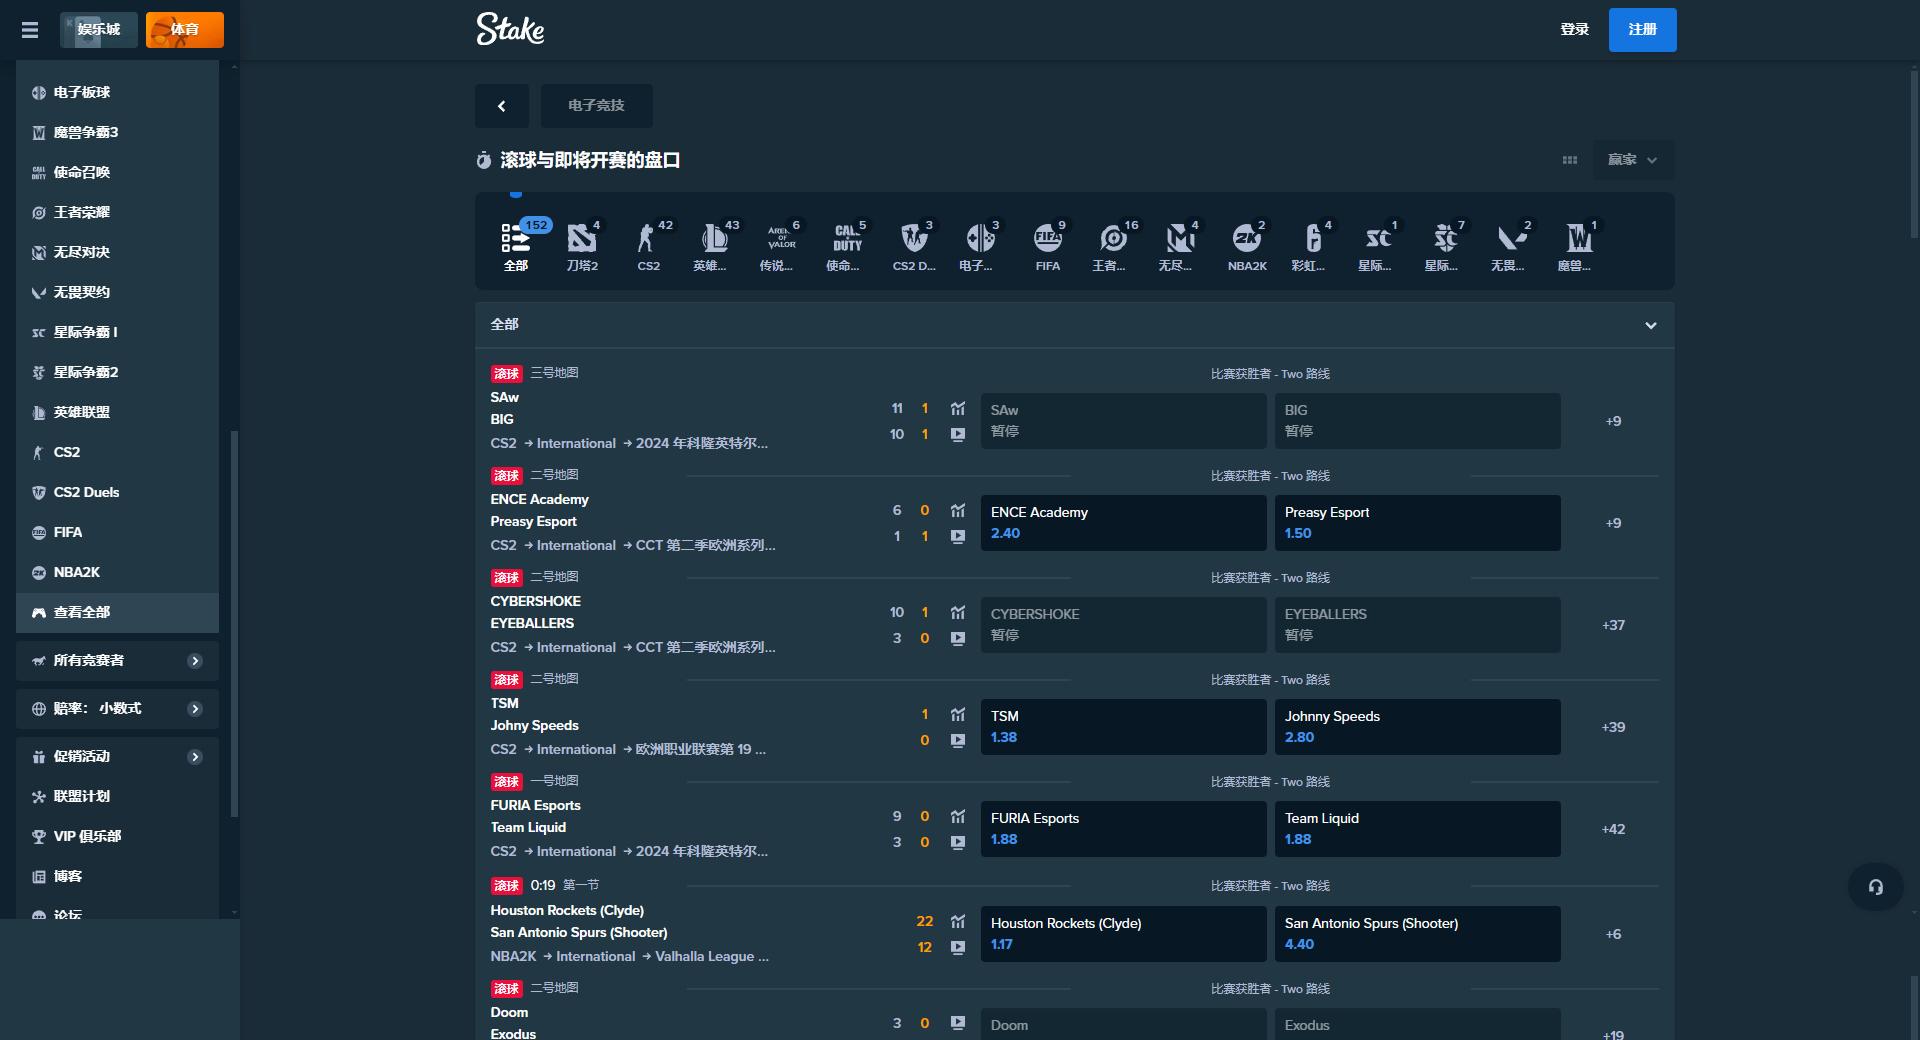Bet on ENCE Academy at 2.40
The image size is (1920, 1040).
[1123, 523]
